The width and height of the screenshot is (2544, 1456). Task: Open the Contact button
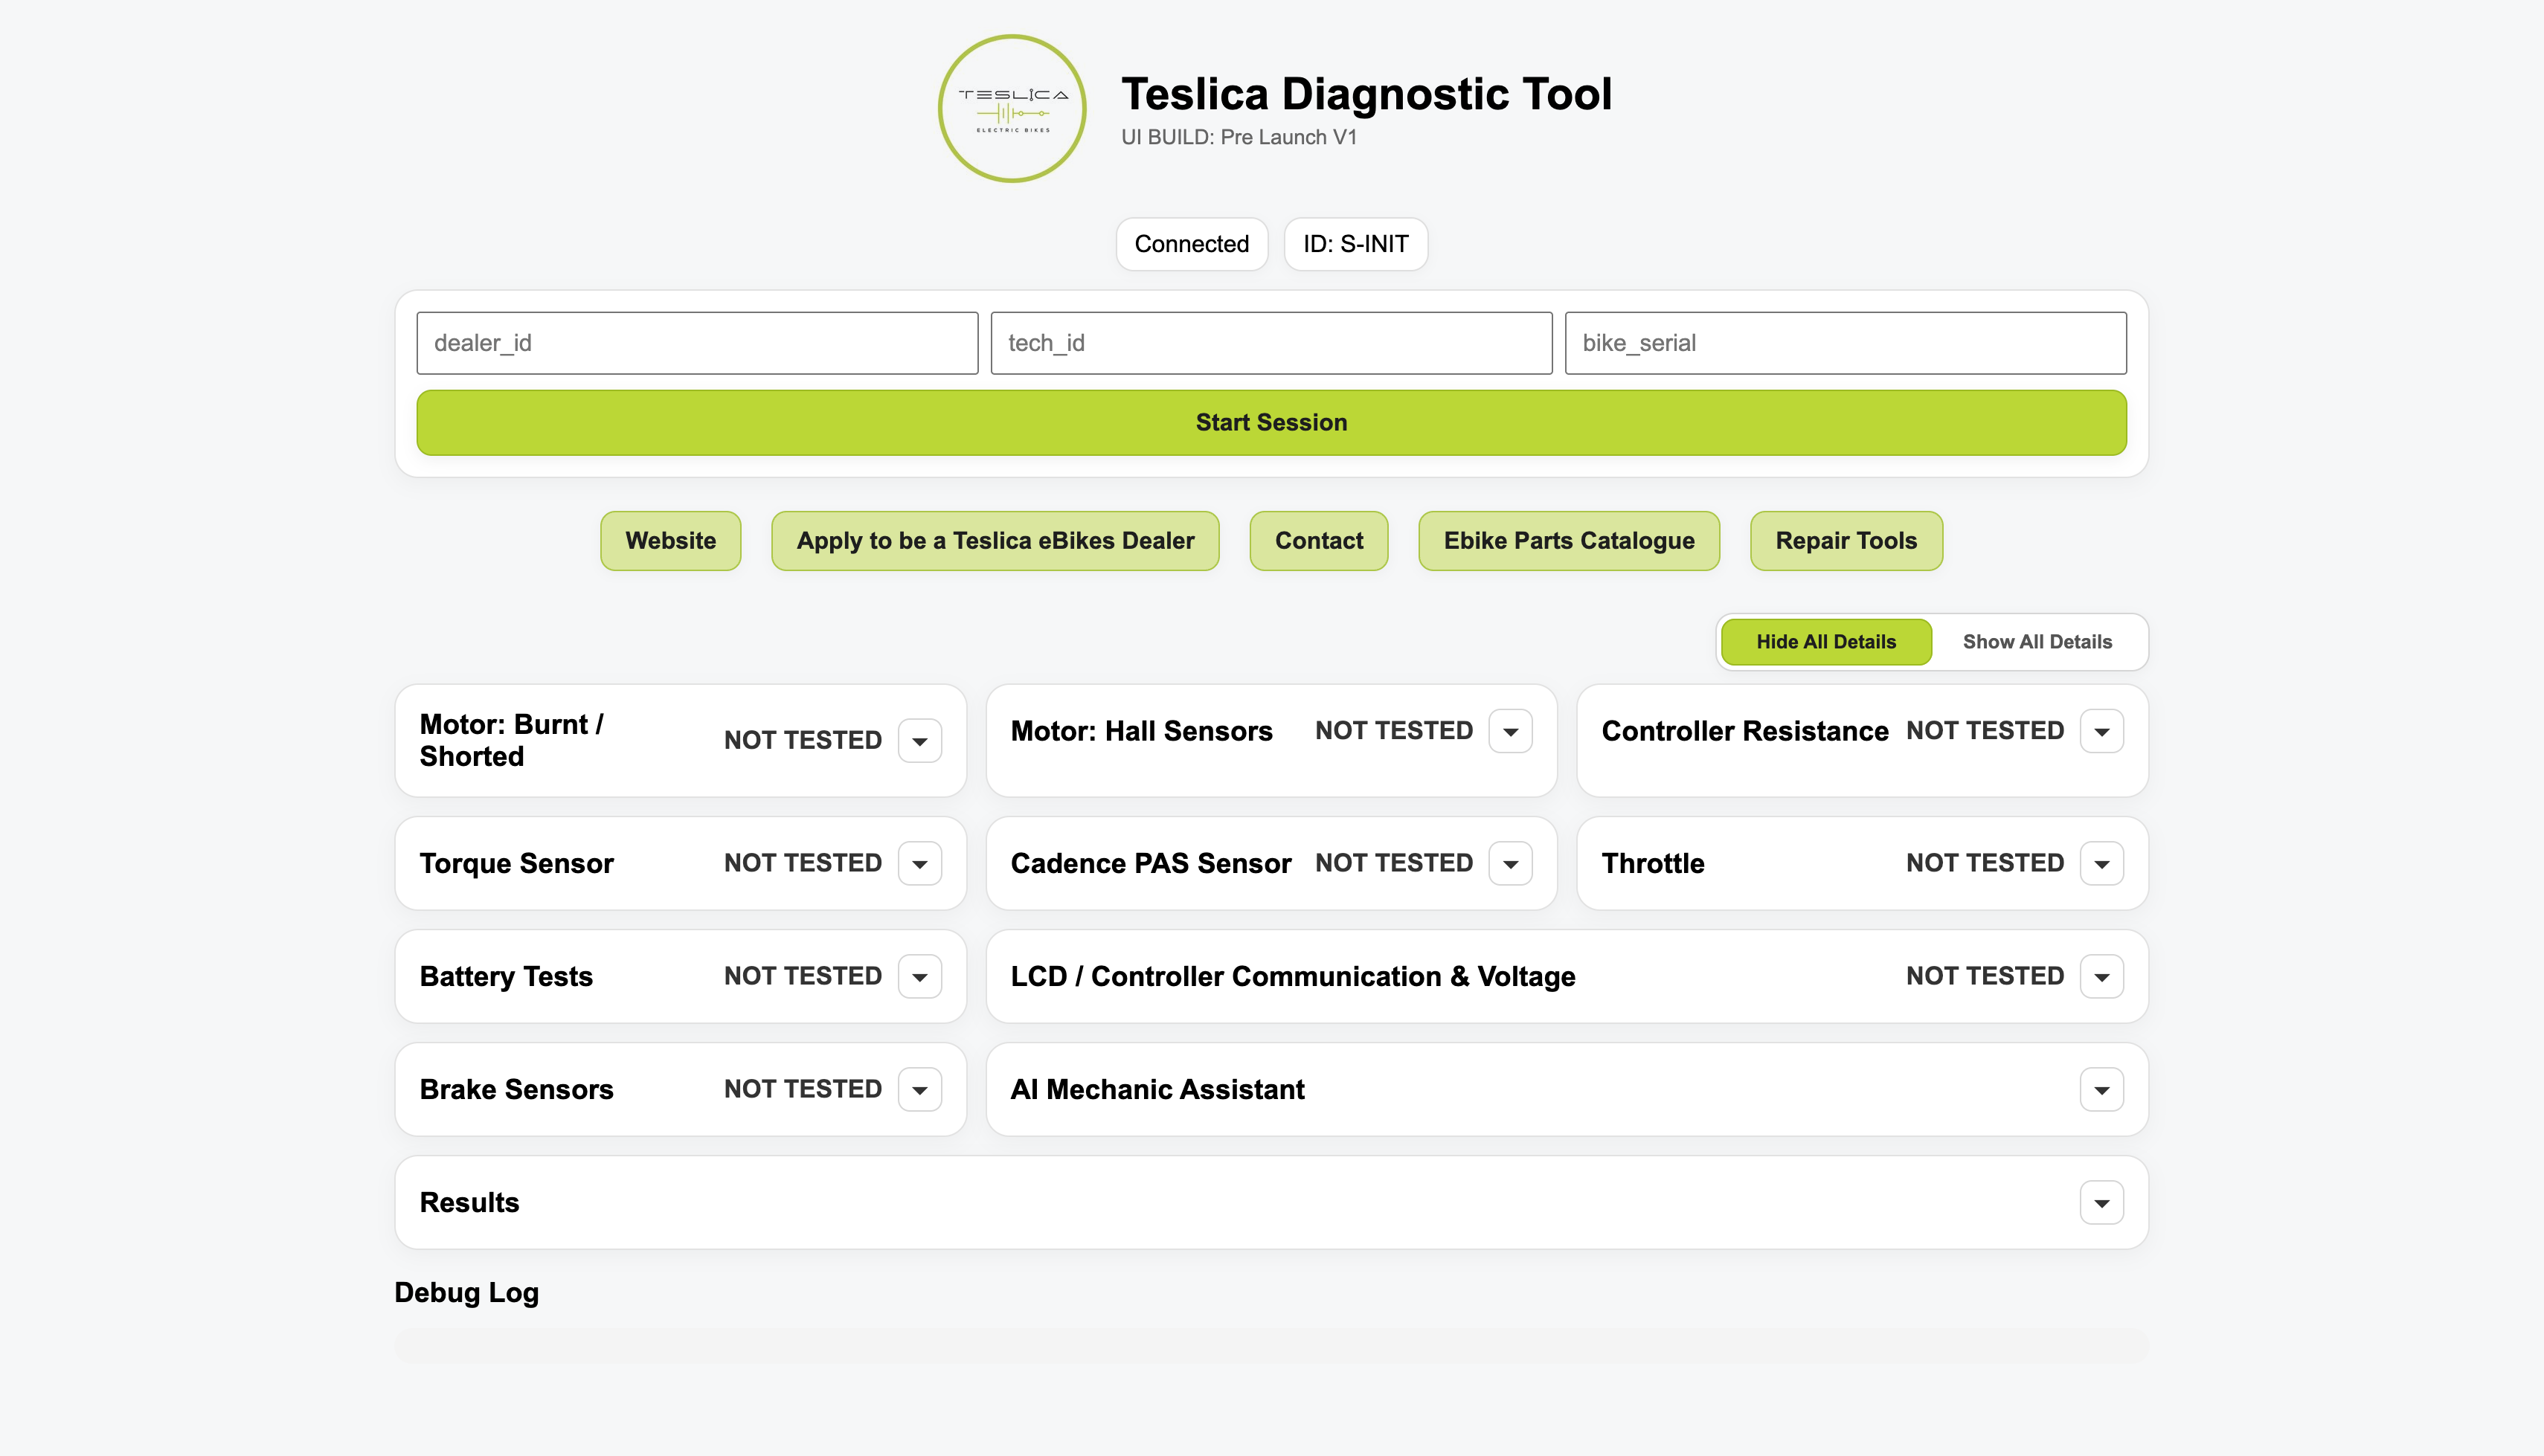point(1318,541)
